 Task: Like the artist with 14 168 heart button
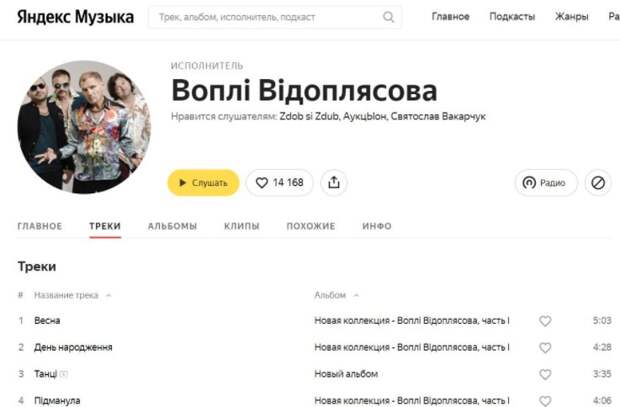click(280, 183)
